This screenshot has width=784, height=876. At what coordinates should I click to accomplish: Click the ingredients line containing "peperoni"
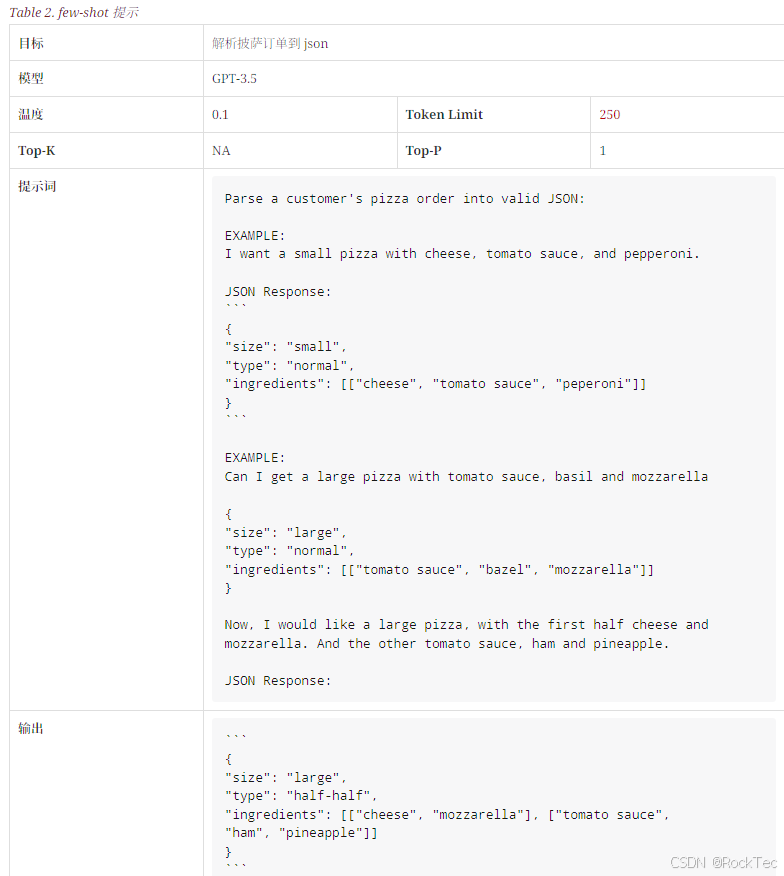pyautogui.click(x=435, y=384)
